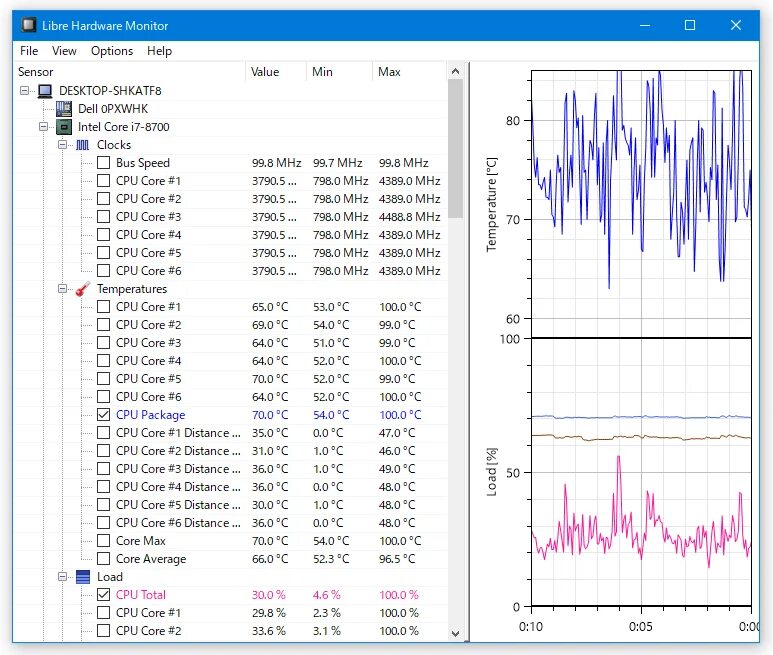
Task: Click the 69.0 °C temperature value
Action: point(270,325)
